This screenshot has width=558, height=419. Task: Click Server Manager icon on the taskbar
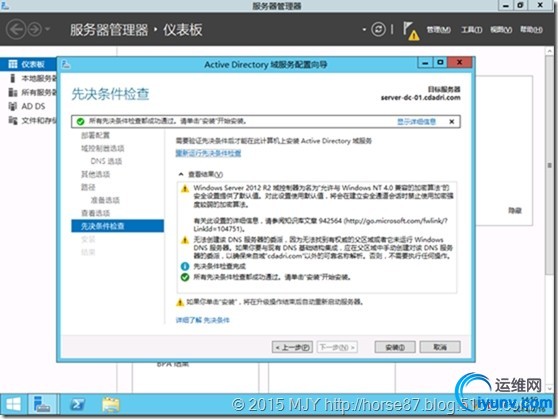click(x=42, y=405)
